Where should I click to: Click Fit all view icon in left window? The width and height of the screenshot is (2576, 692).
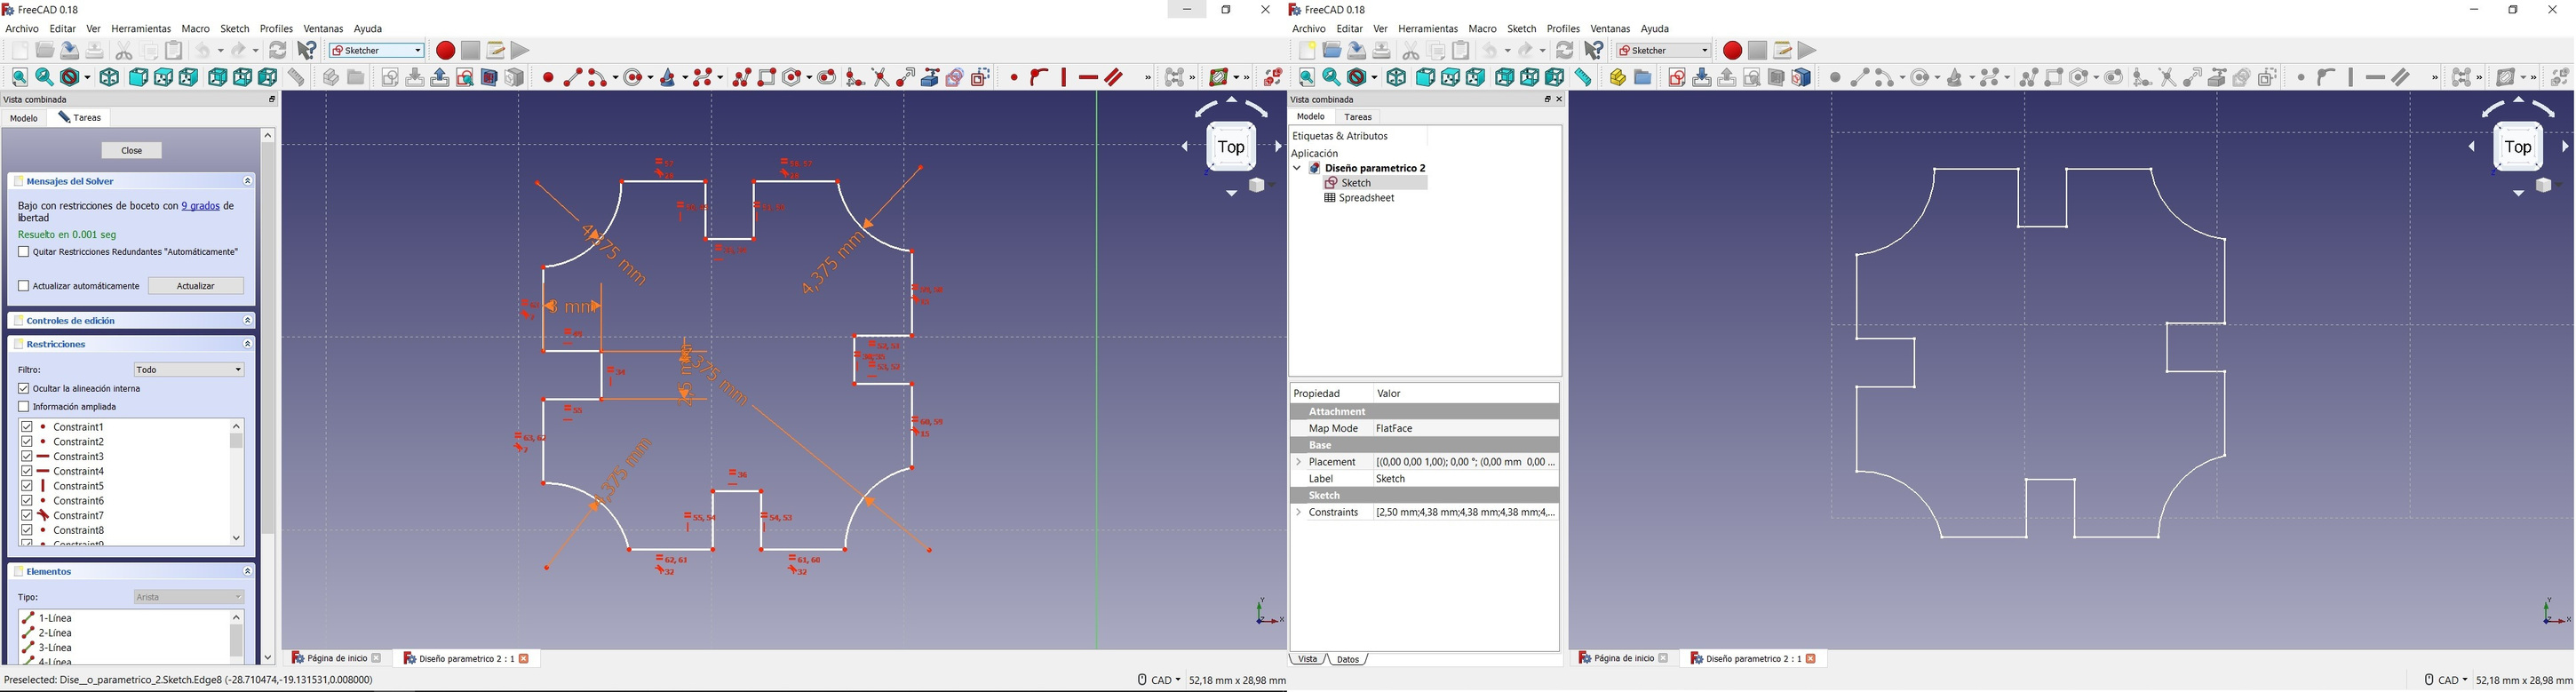tap(19, 77)
